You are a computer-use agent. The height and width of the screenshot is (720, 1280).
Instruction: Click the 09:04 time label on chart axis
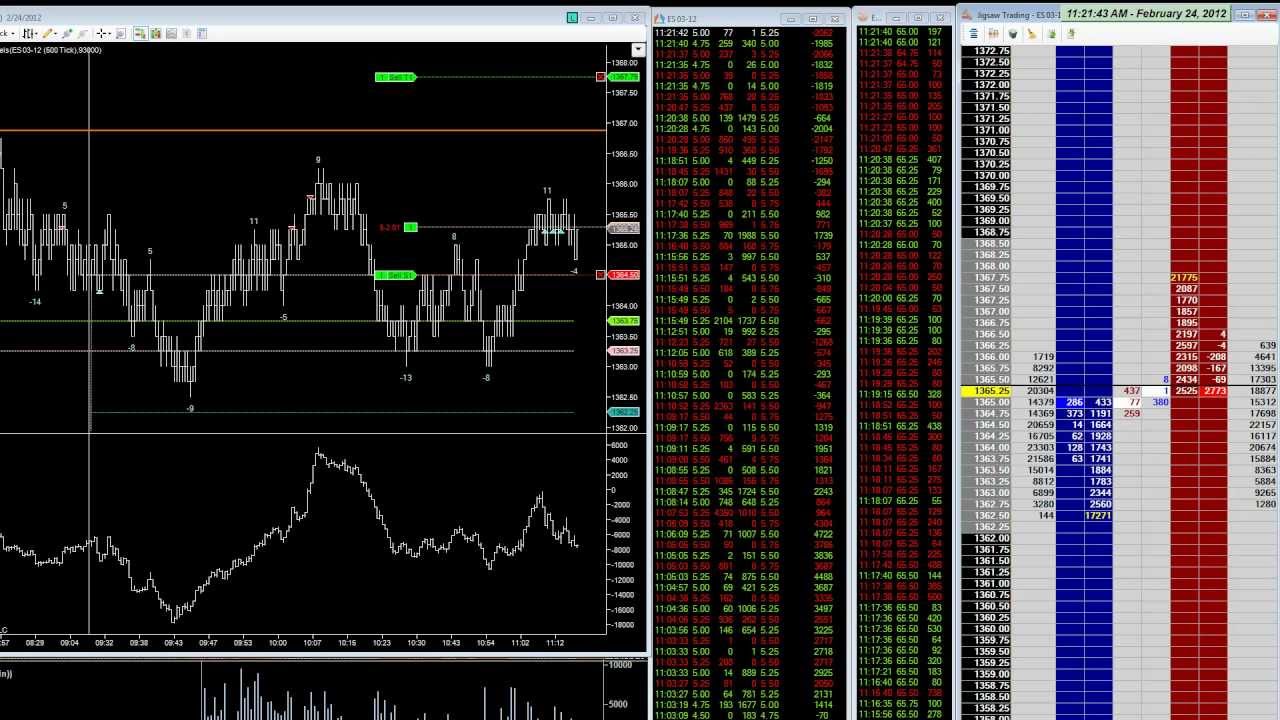(x=69, y=643)
